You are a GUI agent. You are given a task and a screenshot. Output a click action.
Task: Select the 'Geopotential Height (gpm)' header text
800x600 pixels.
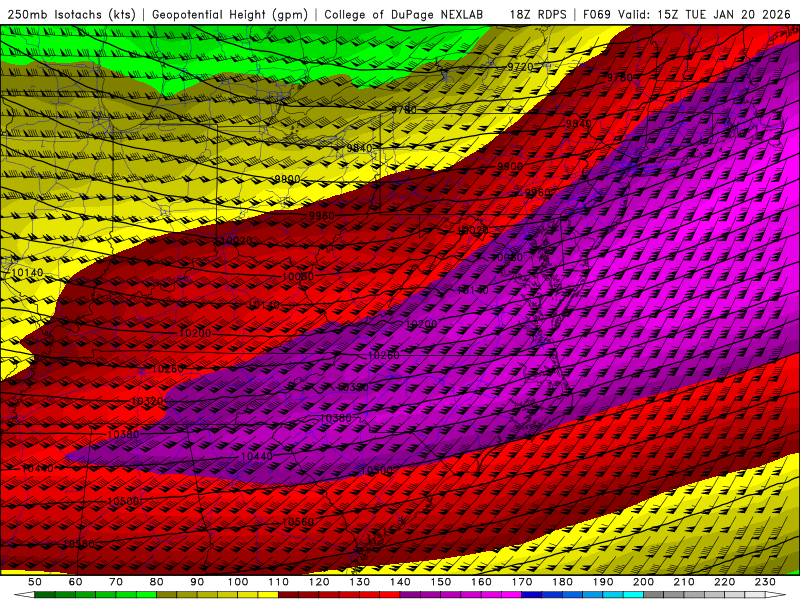point(230,15)
